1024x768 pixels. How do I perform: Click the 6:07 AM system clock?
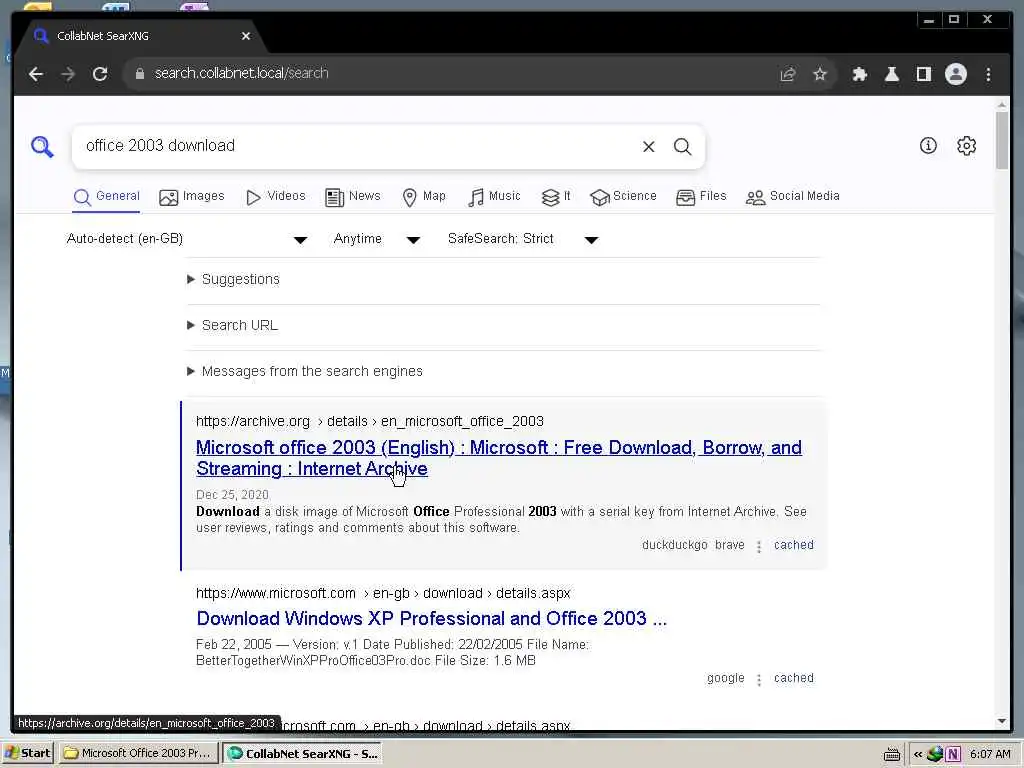click(x=990, y=754)
